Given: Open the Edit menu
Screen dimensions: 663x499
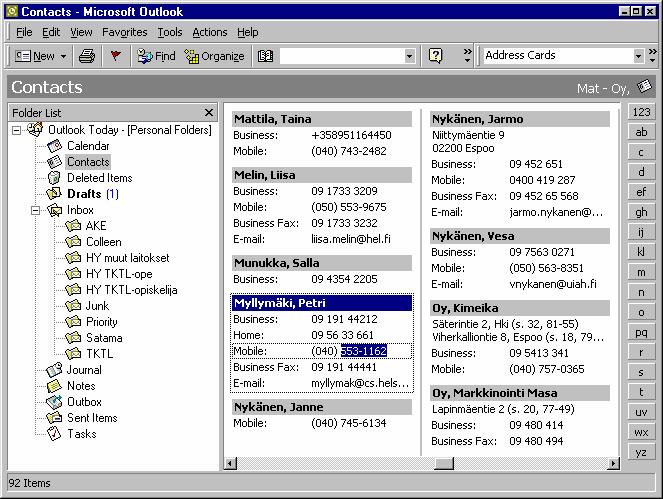Looking at the screenshot, I should point(51,32).
